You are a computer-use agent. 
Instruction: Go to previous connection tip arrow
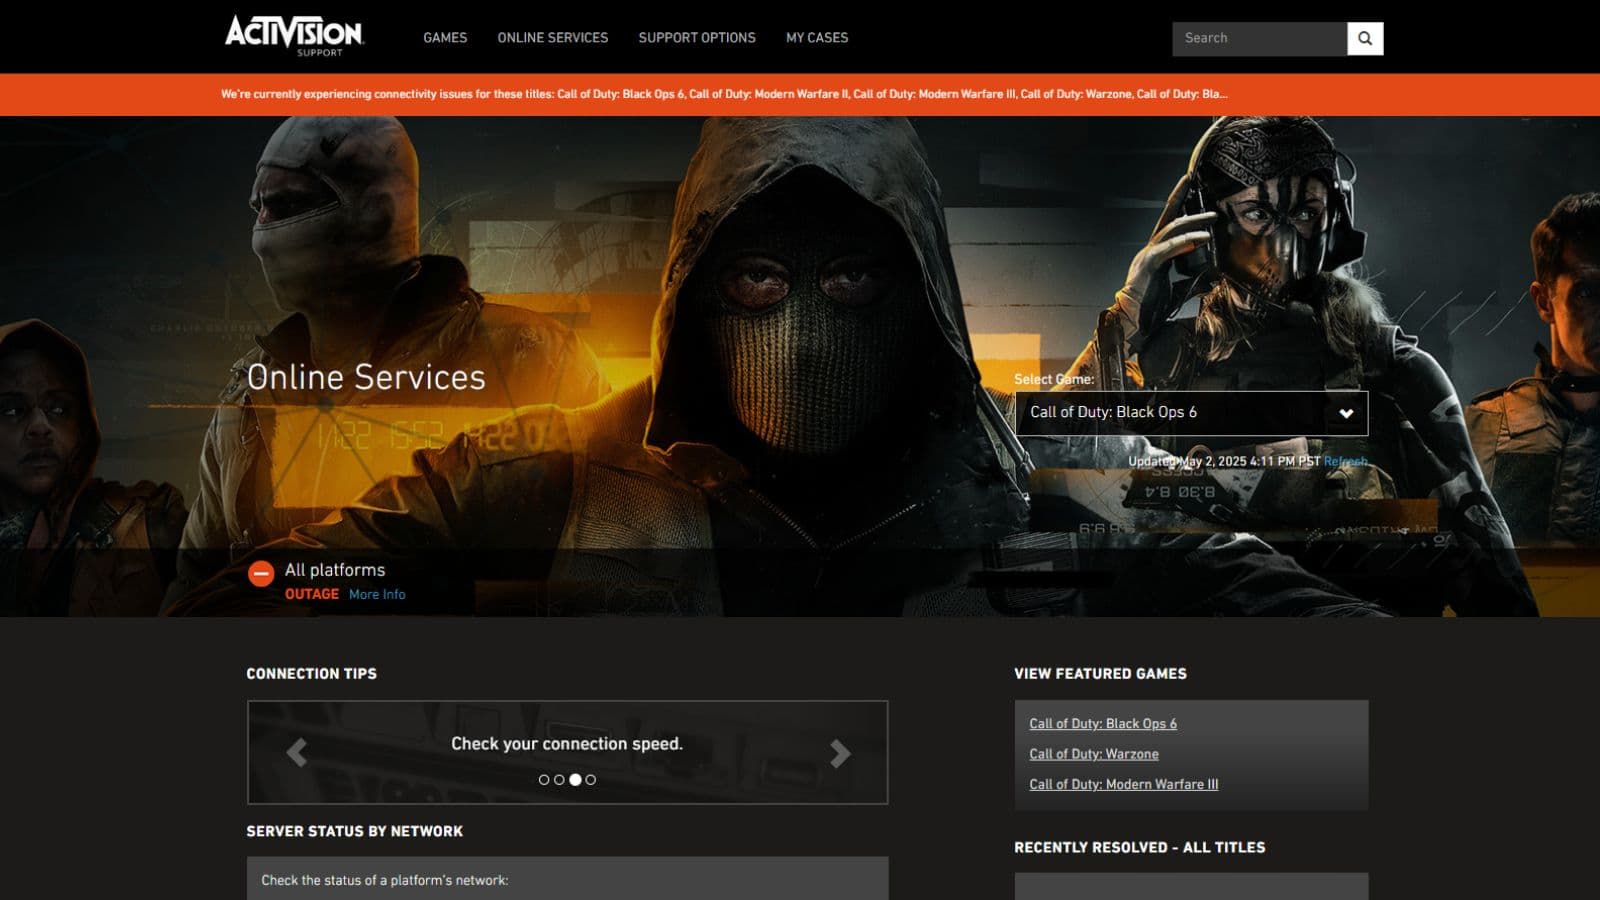[296, 752]
